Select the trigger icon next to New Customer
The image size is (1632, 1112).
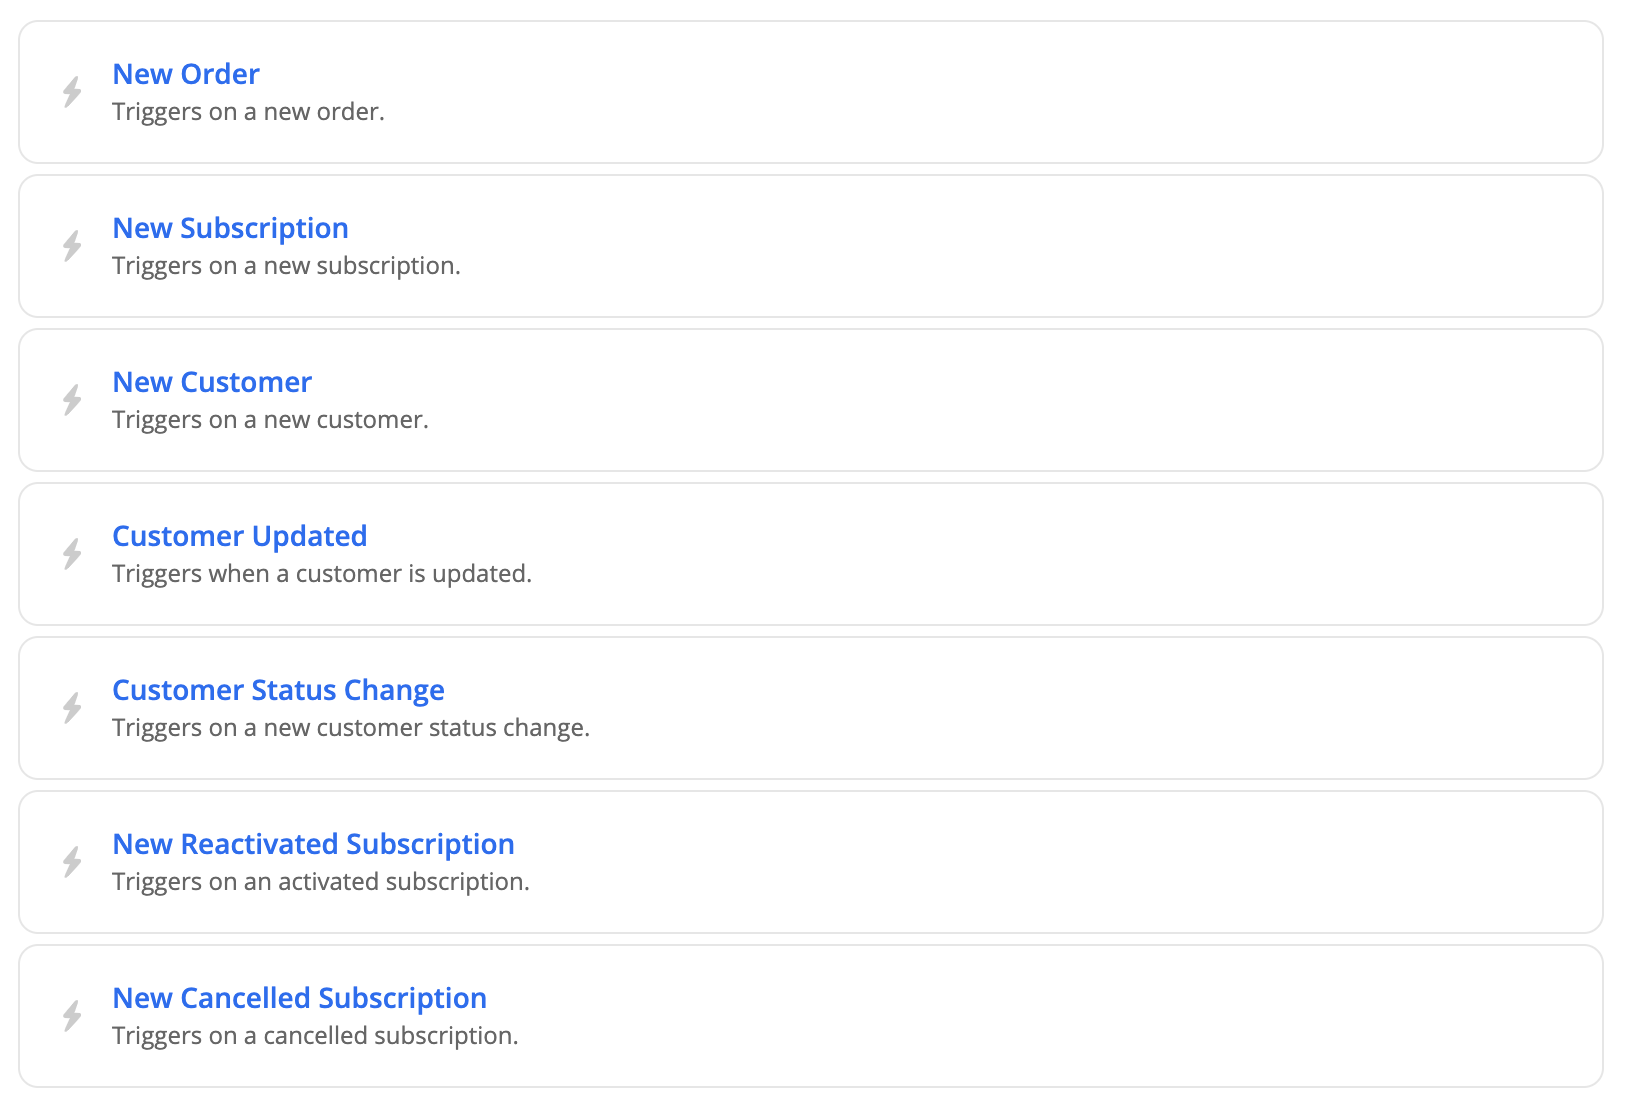(72, 400)
